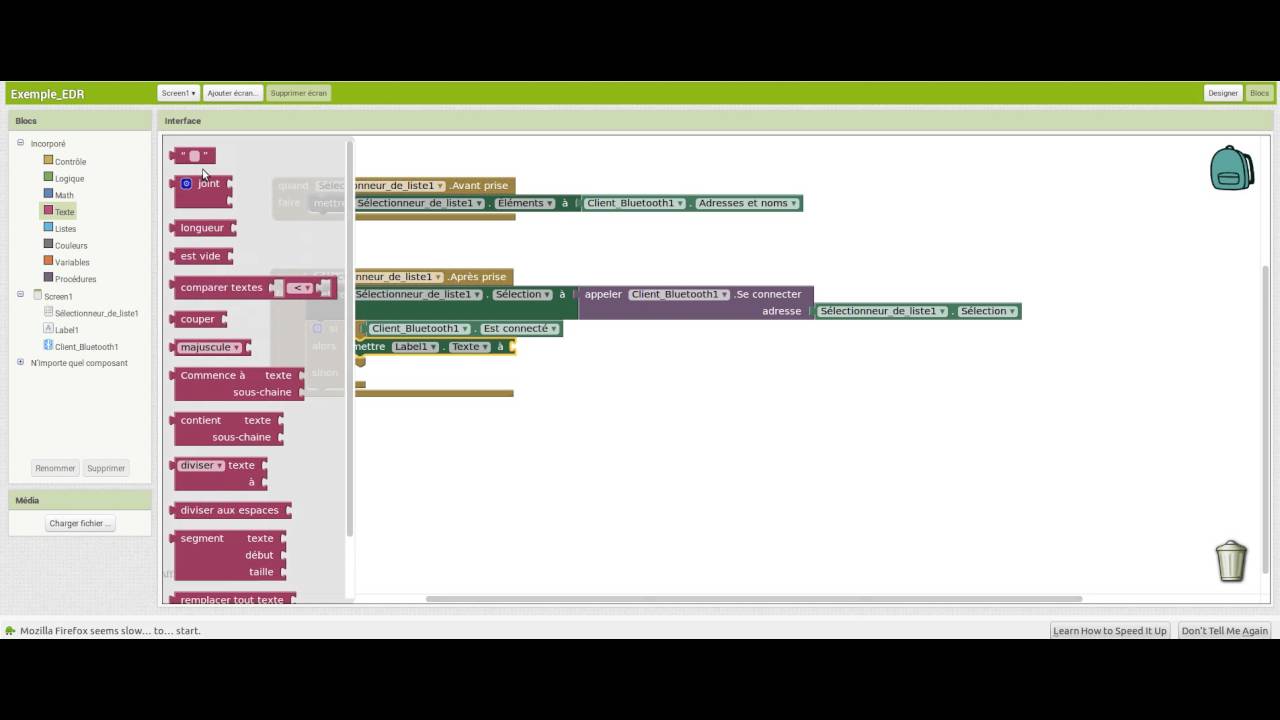Click the trash can icon

pos(1231,561)
